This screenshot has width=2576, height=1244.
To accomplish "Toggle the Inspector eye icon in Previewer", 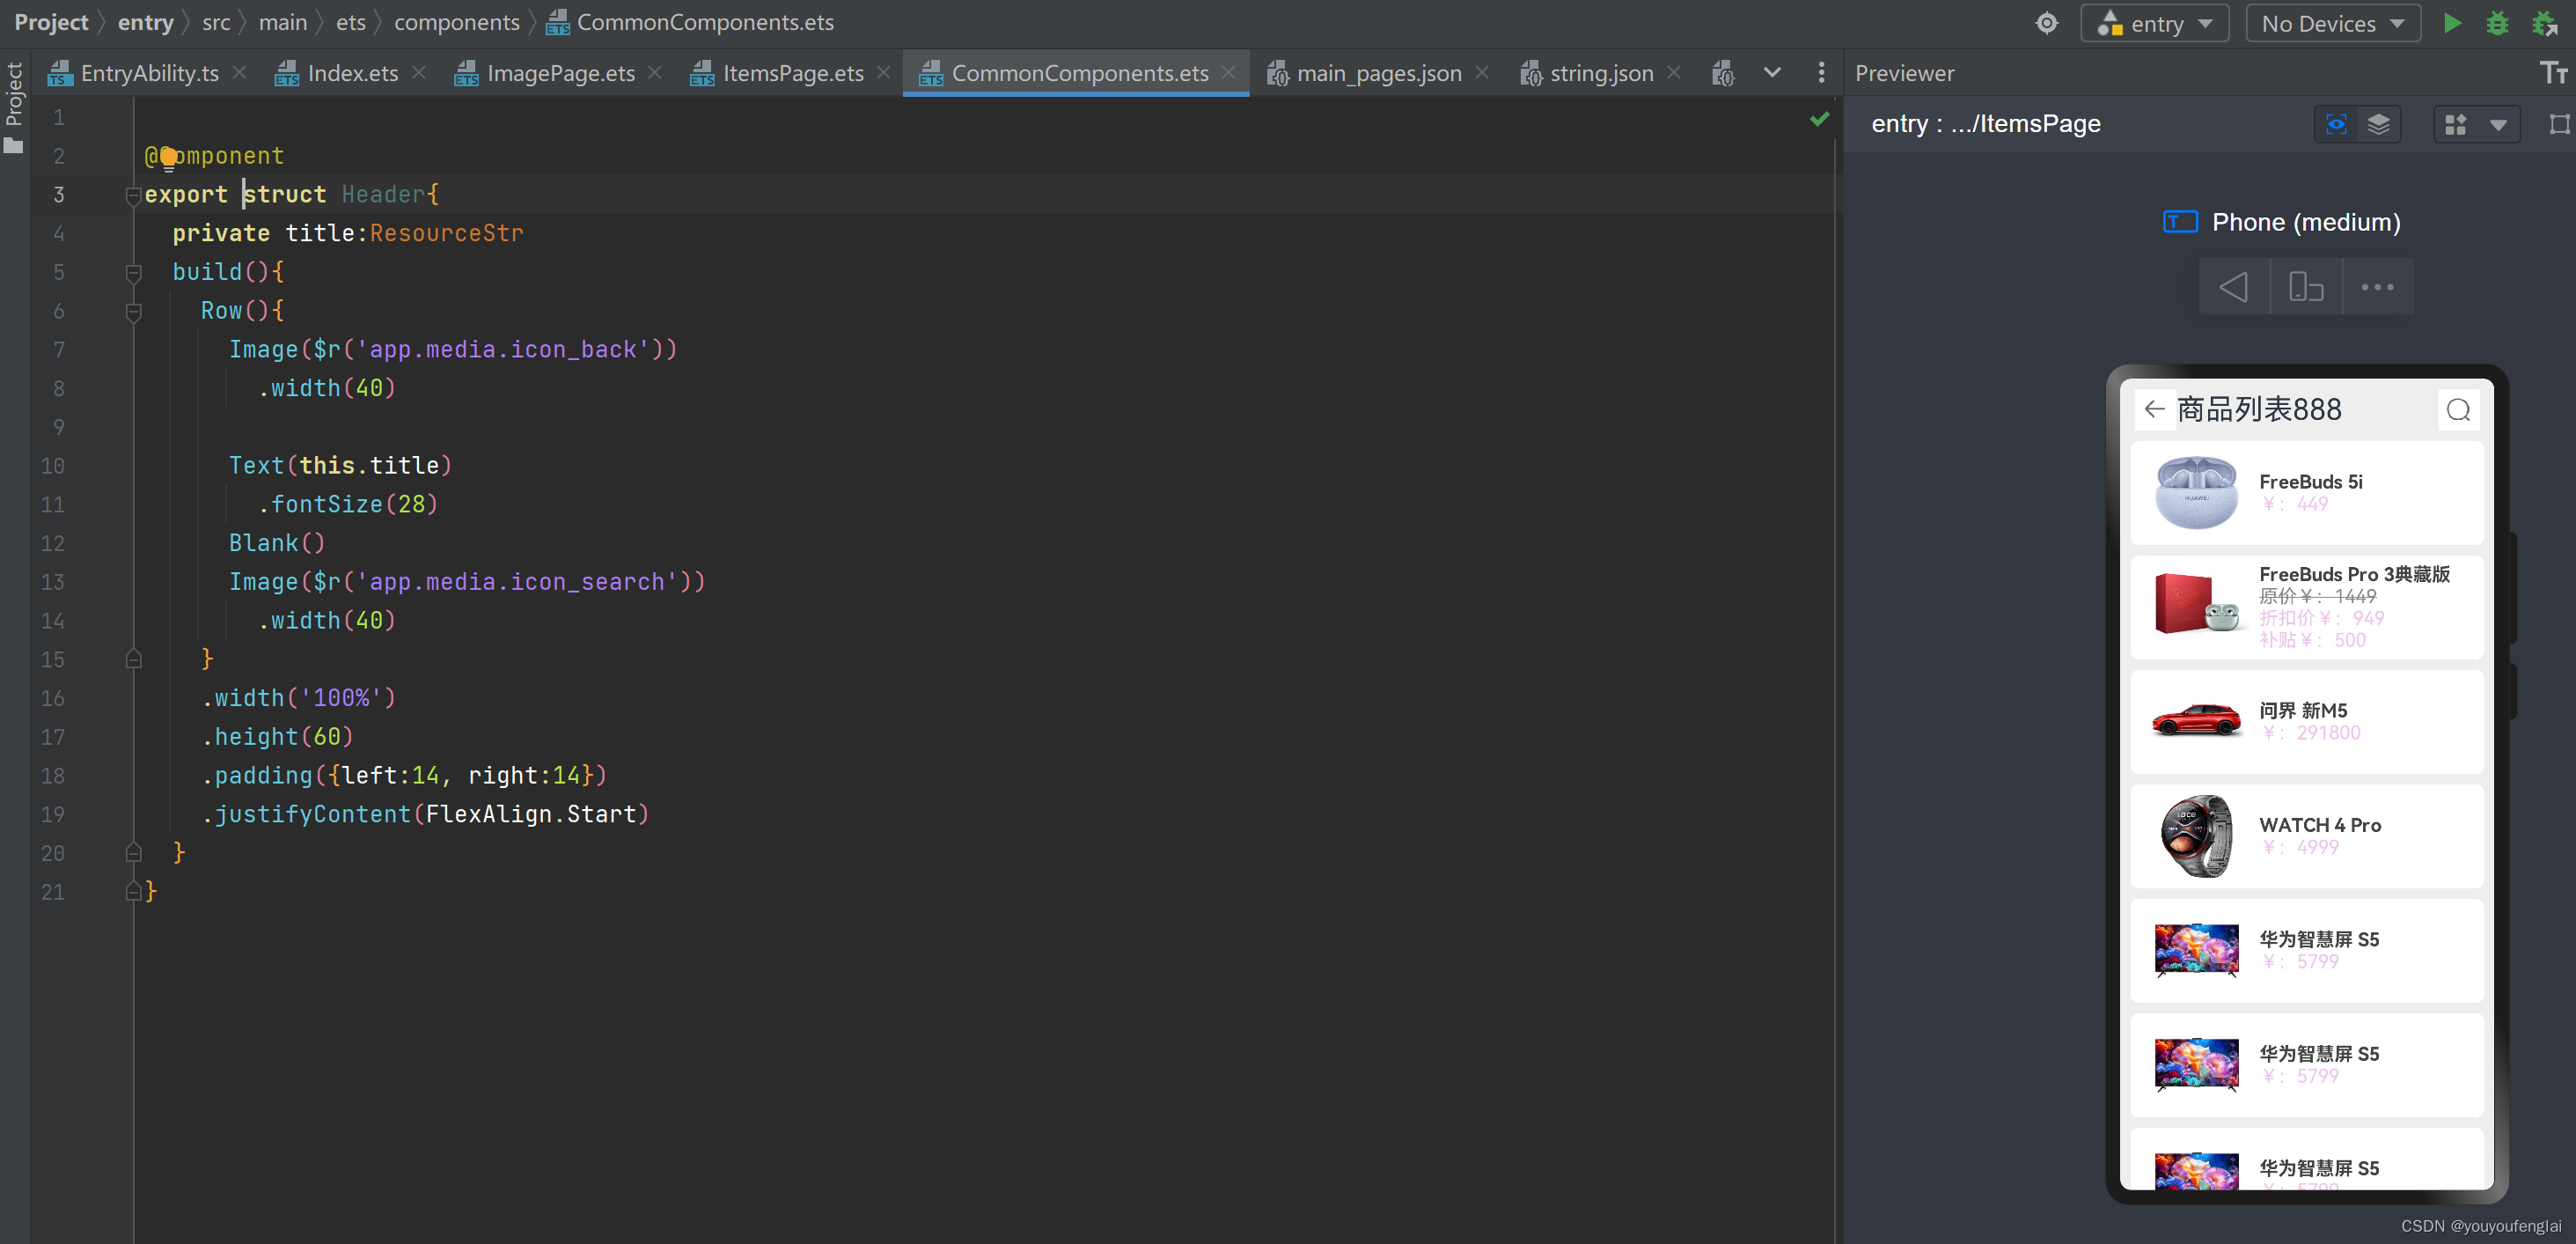I will [2336, 124].
